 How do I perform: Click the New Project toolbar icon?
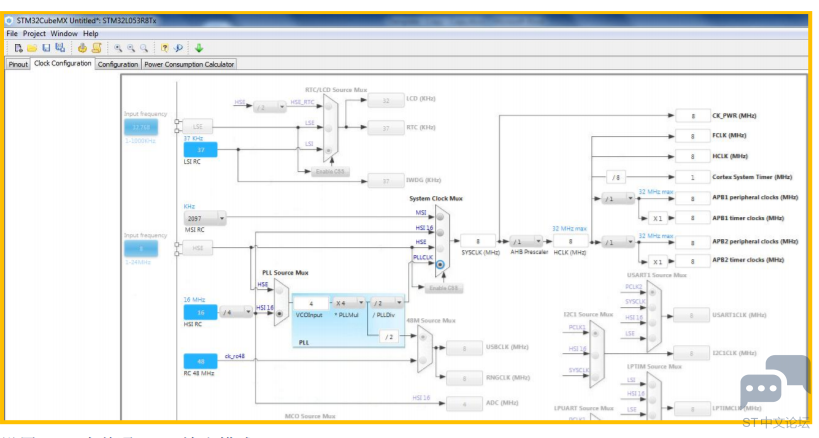coord(18,48)
